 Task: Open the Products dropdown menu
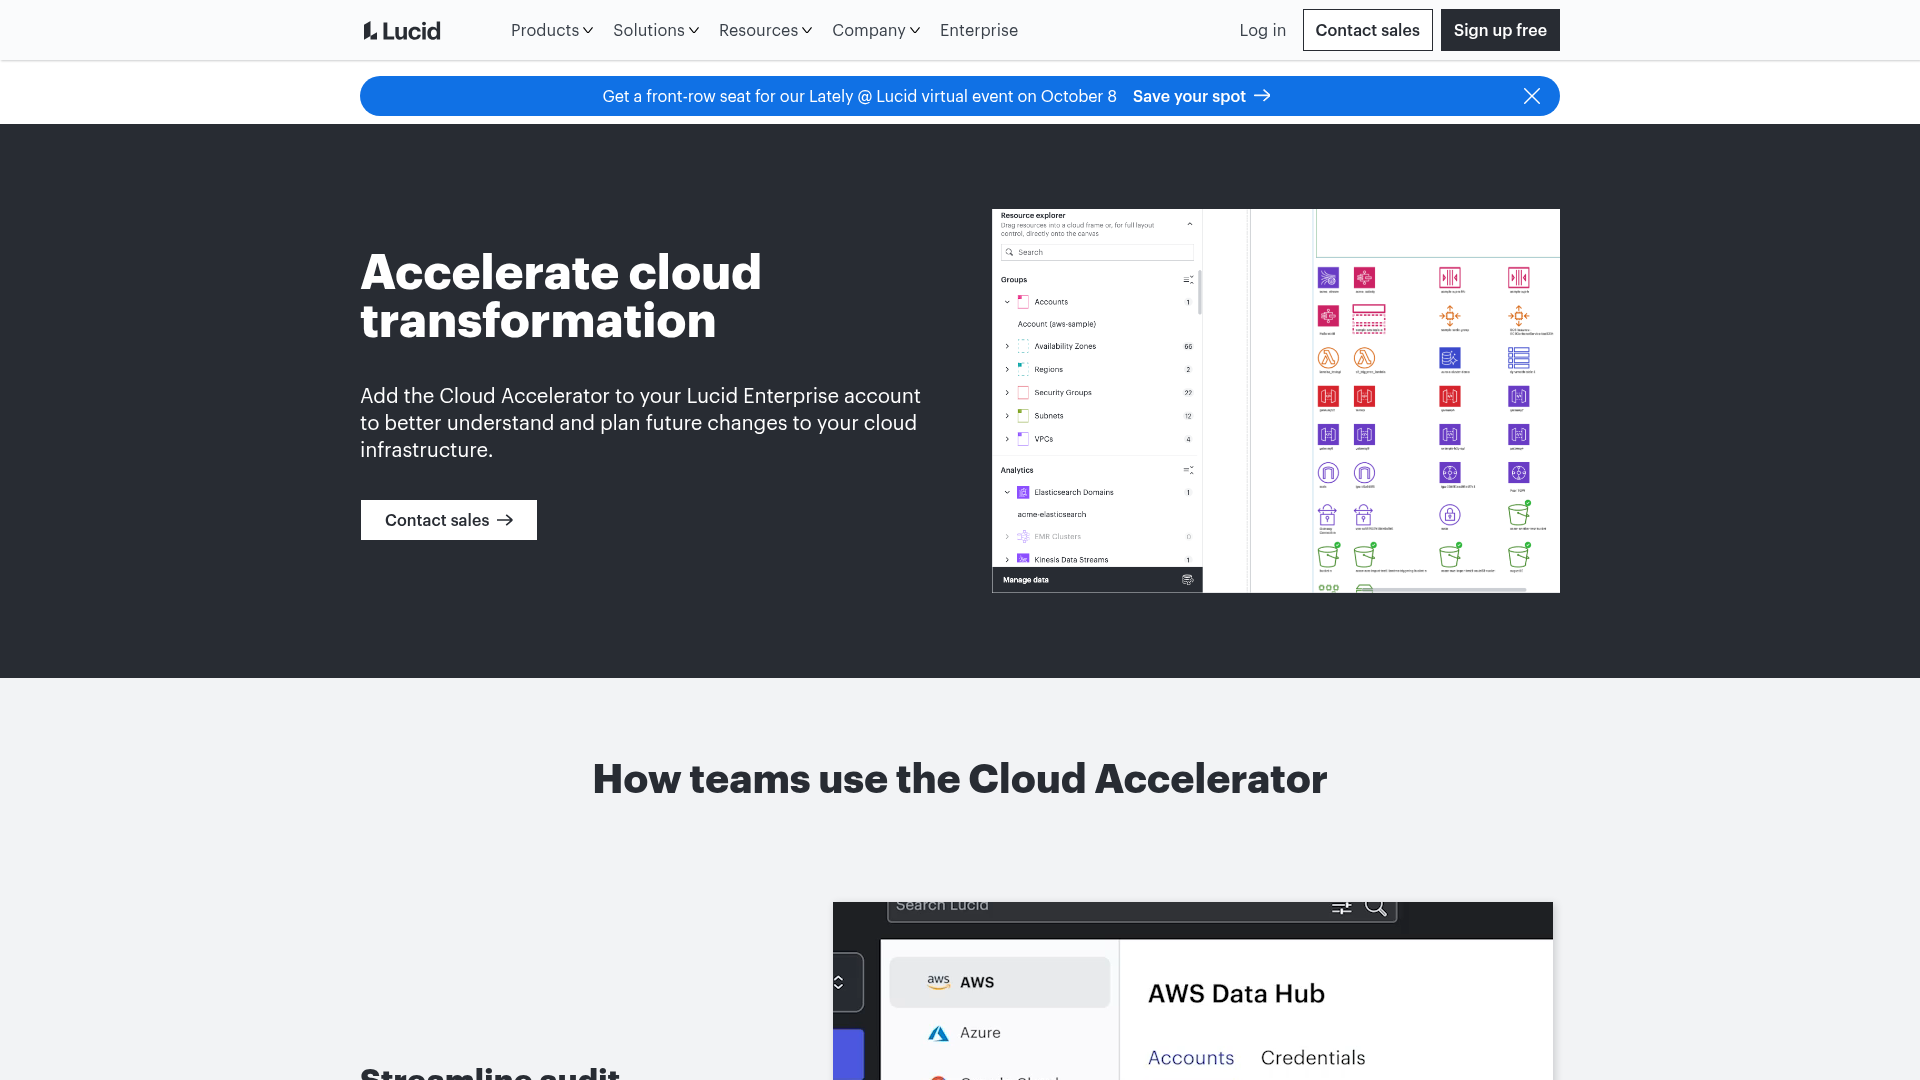552,30
